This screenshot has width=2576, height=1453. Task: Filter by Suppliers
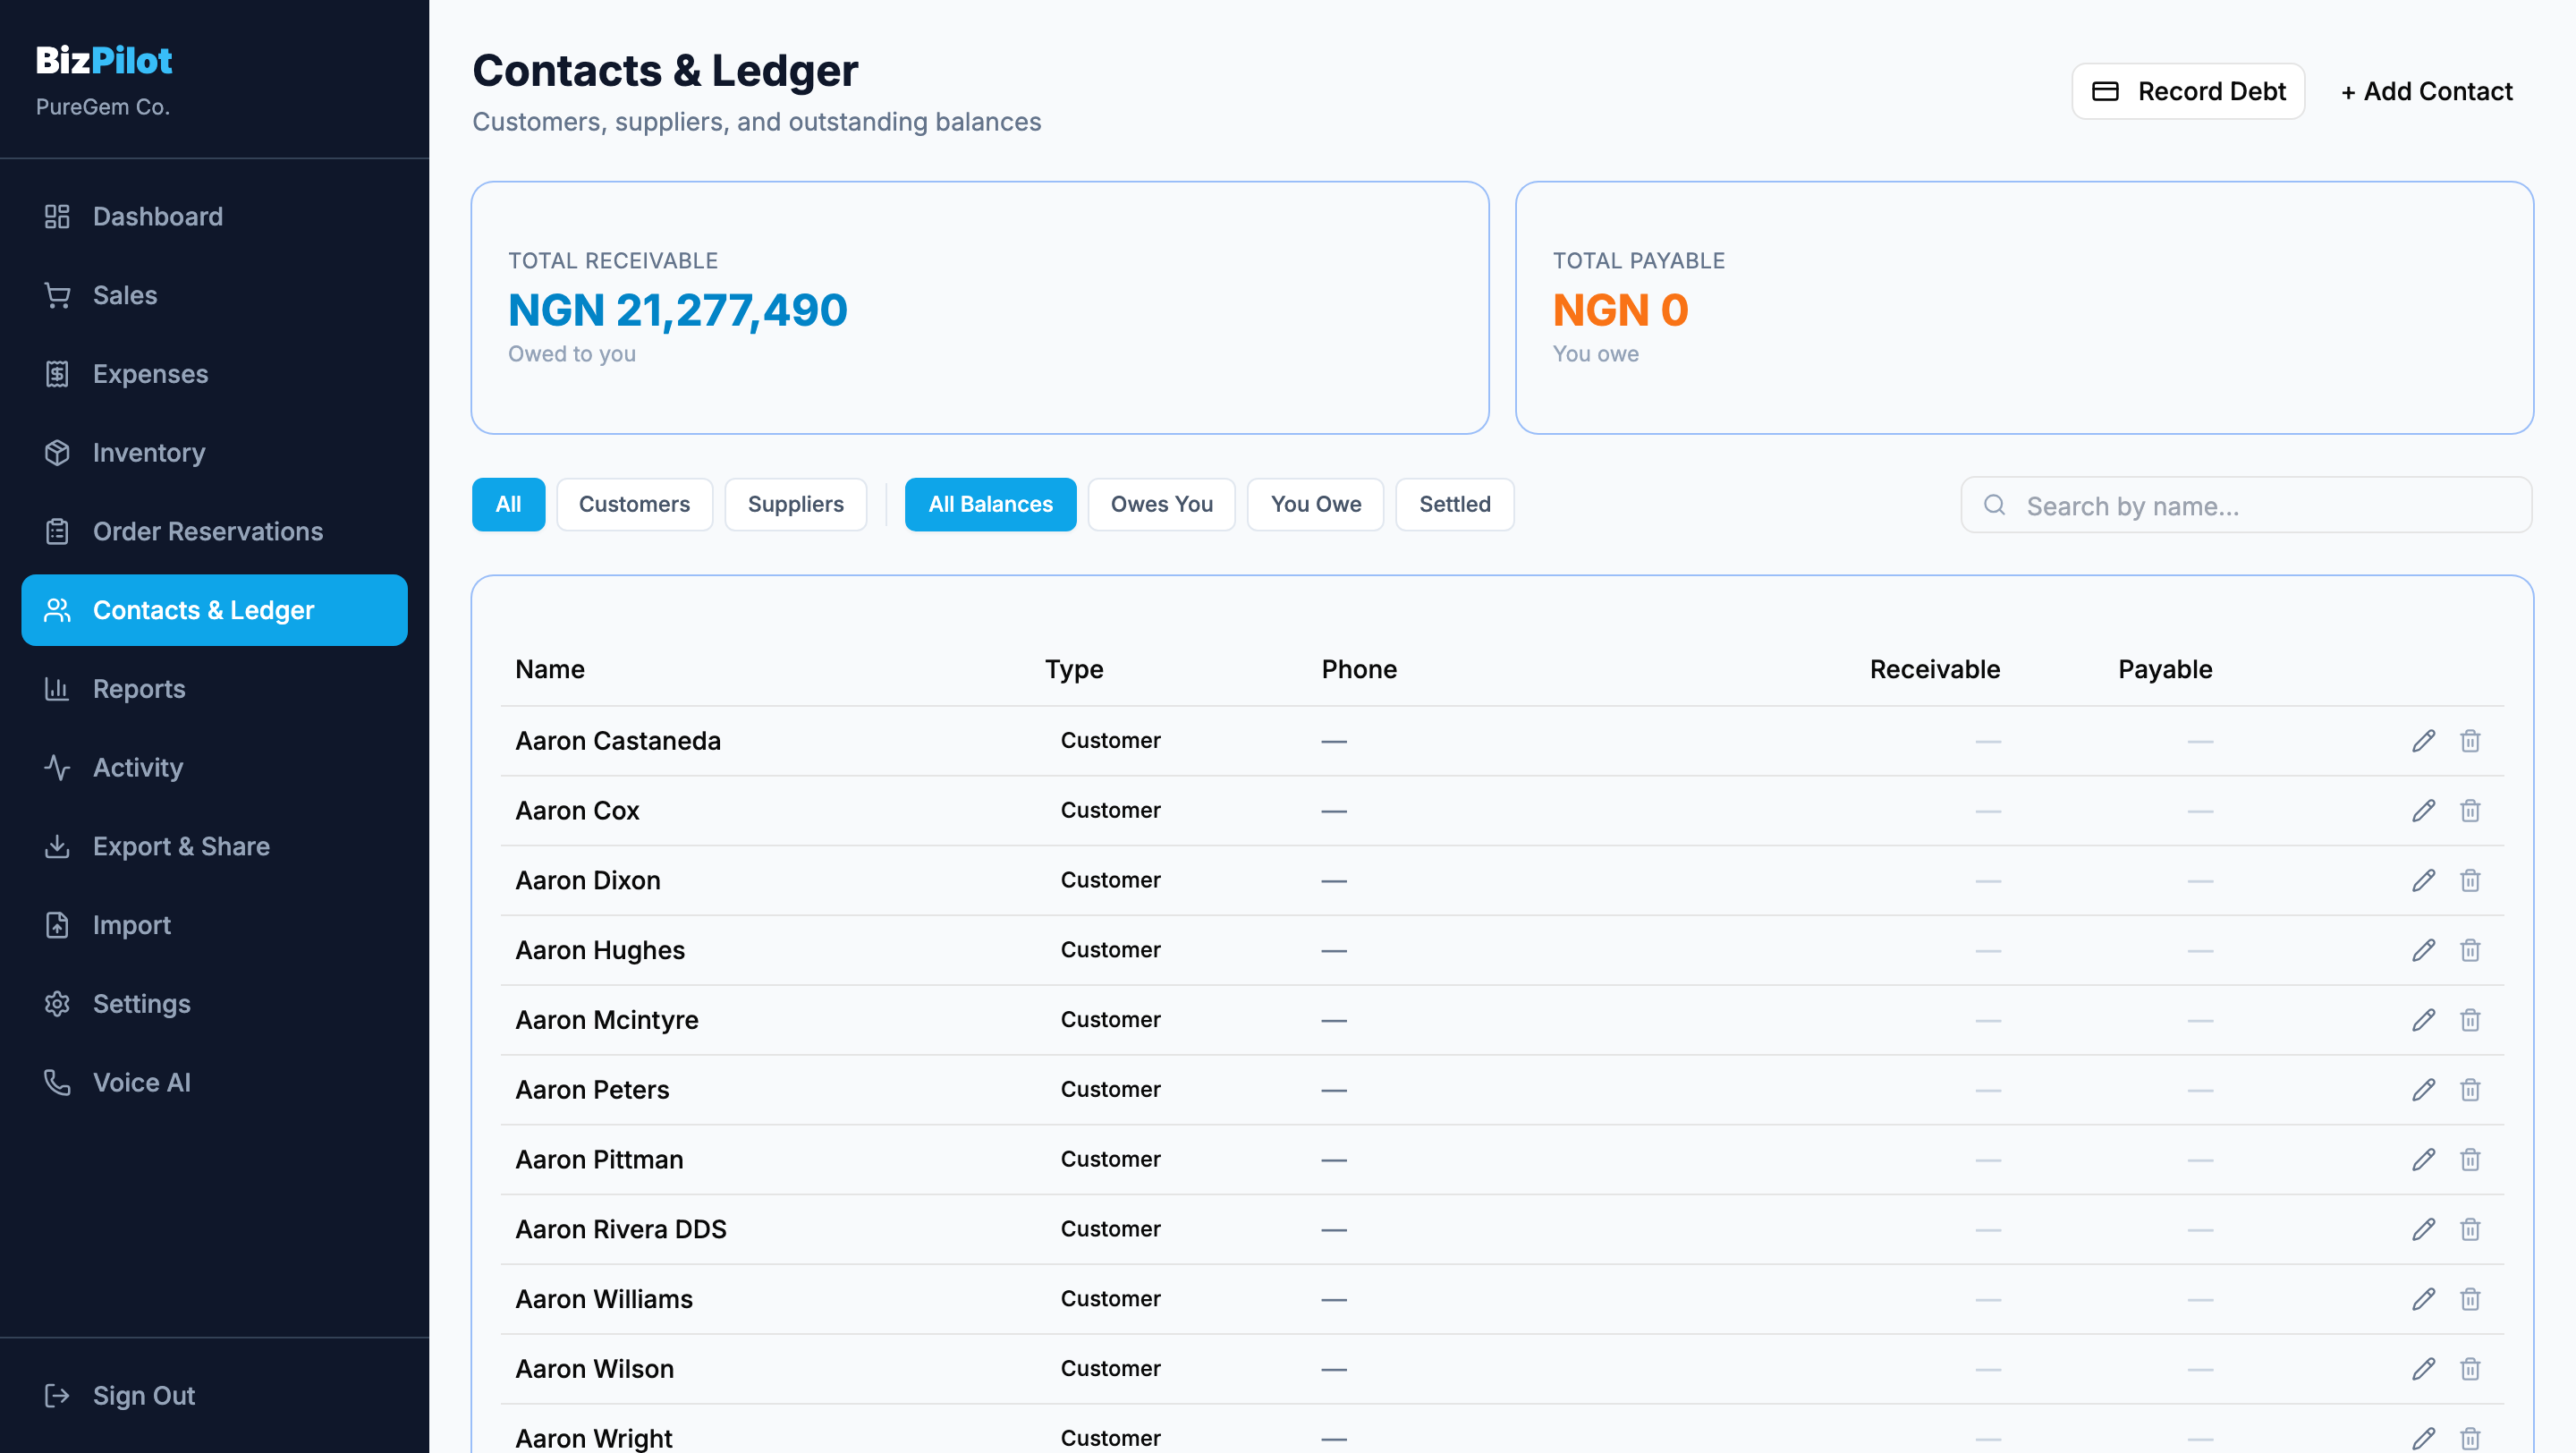click(795, 505)
